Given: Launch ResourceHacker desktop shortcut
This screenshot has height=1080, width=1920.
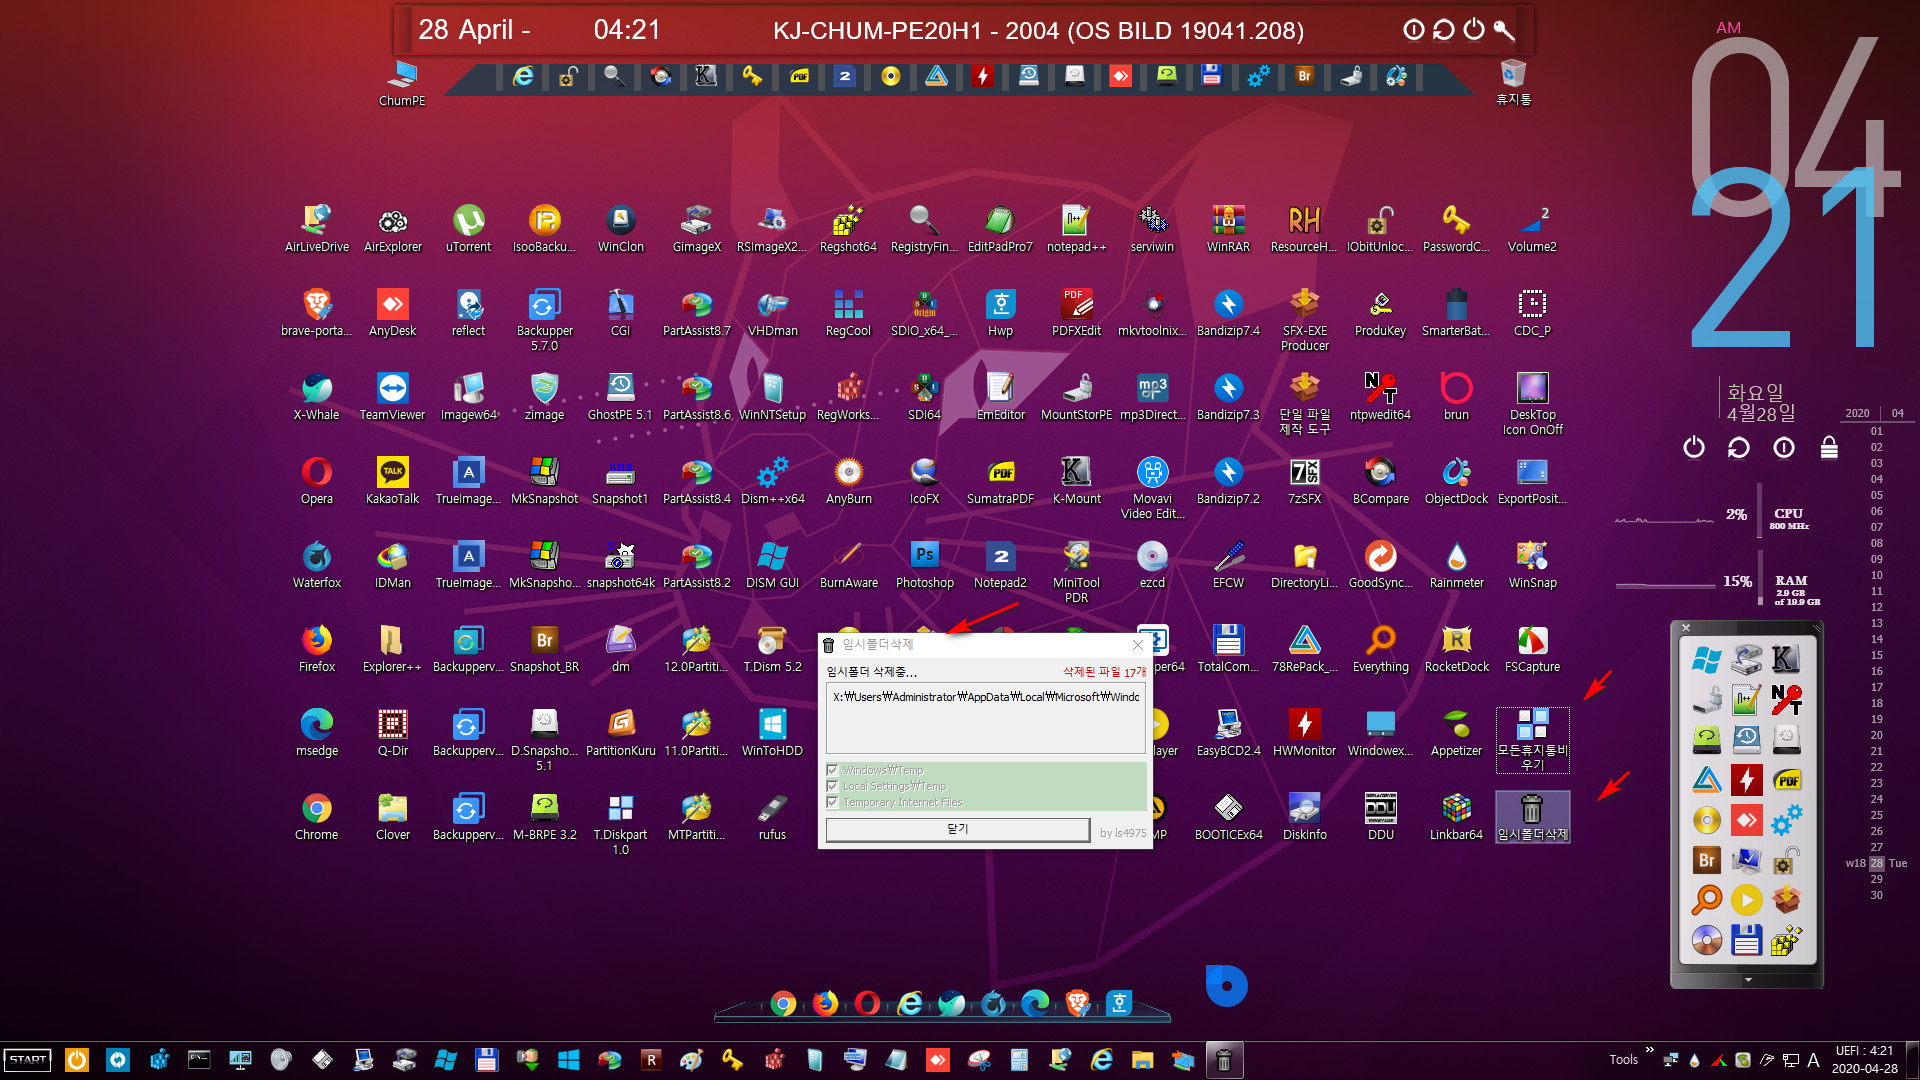Looking at the screenshot, I should pyautogui.click(x=1304, y=229).
